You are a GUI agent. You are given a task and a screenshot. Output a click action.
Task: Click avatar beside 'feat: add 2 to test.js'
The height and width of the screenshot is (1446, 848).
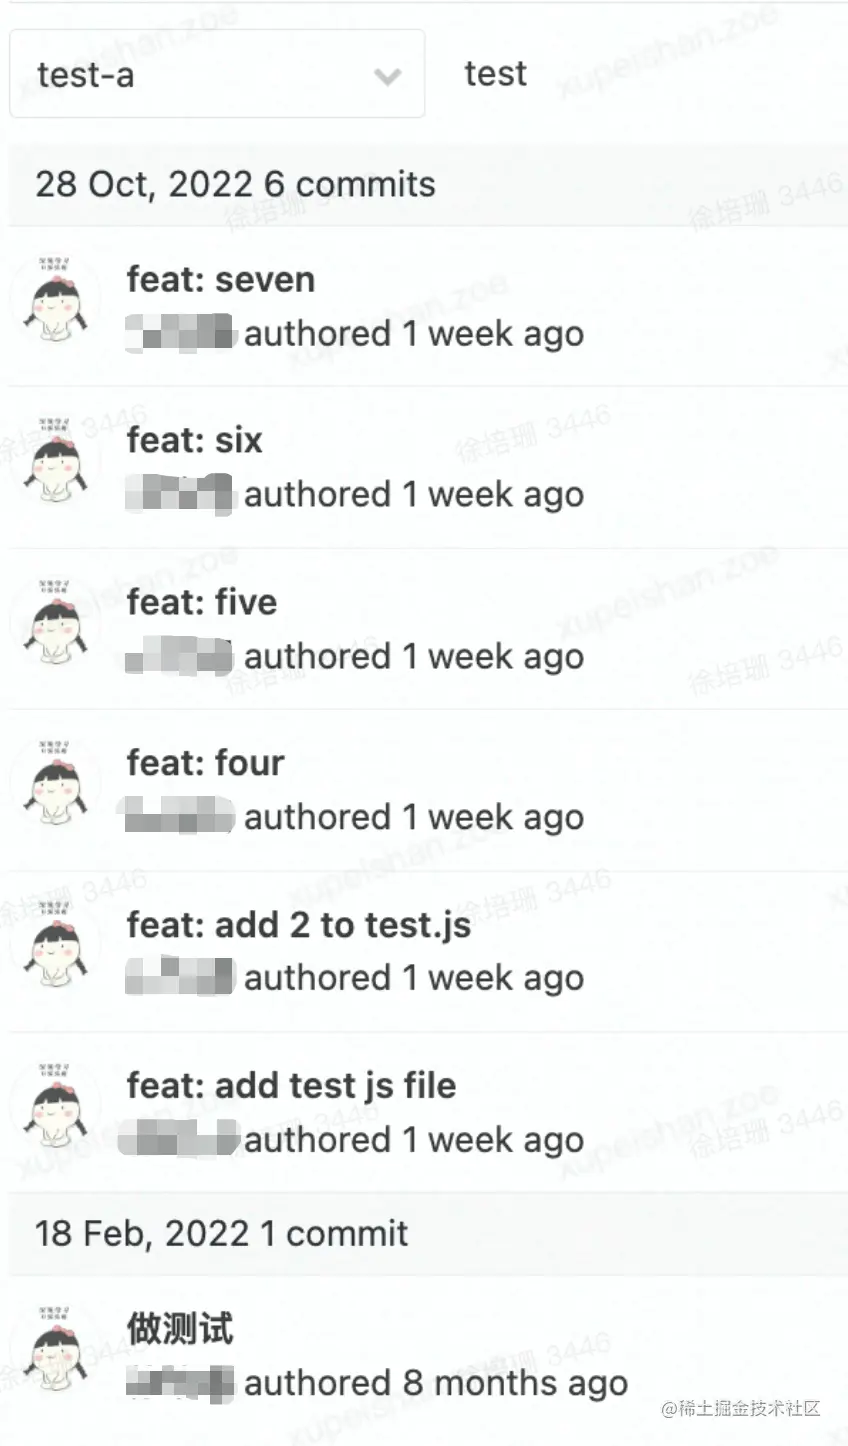[x=55, y=945]
